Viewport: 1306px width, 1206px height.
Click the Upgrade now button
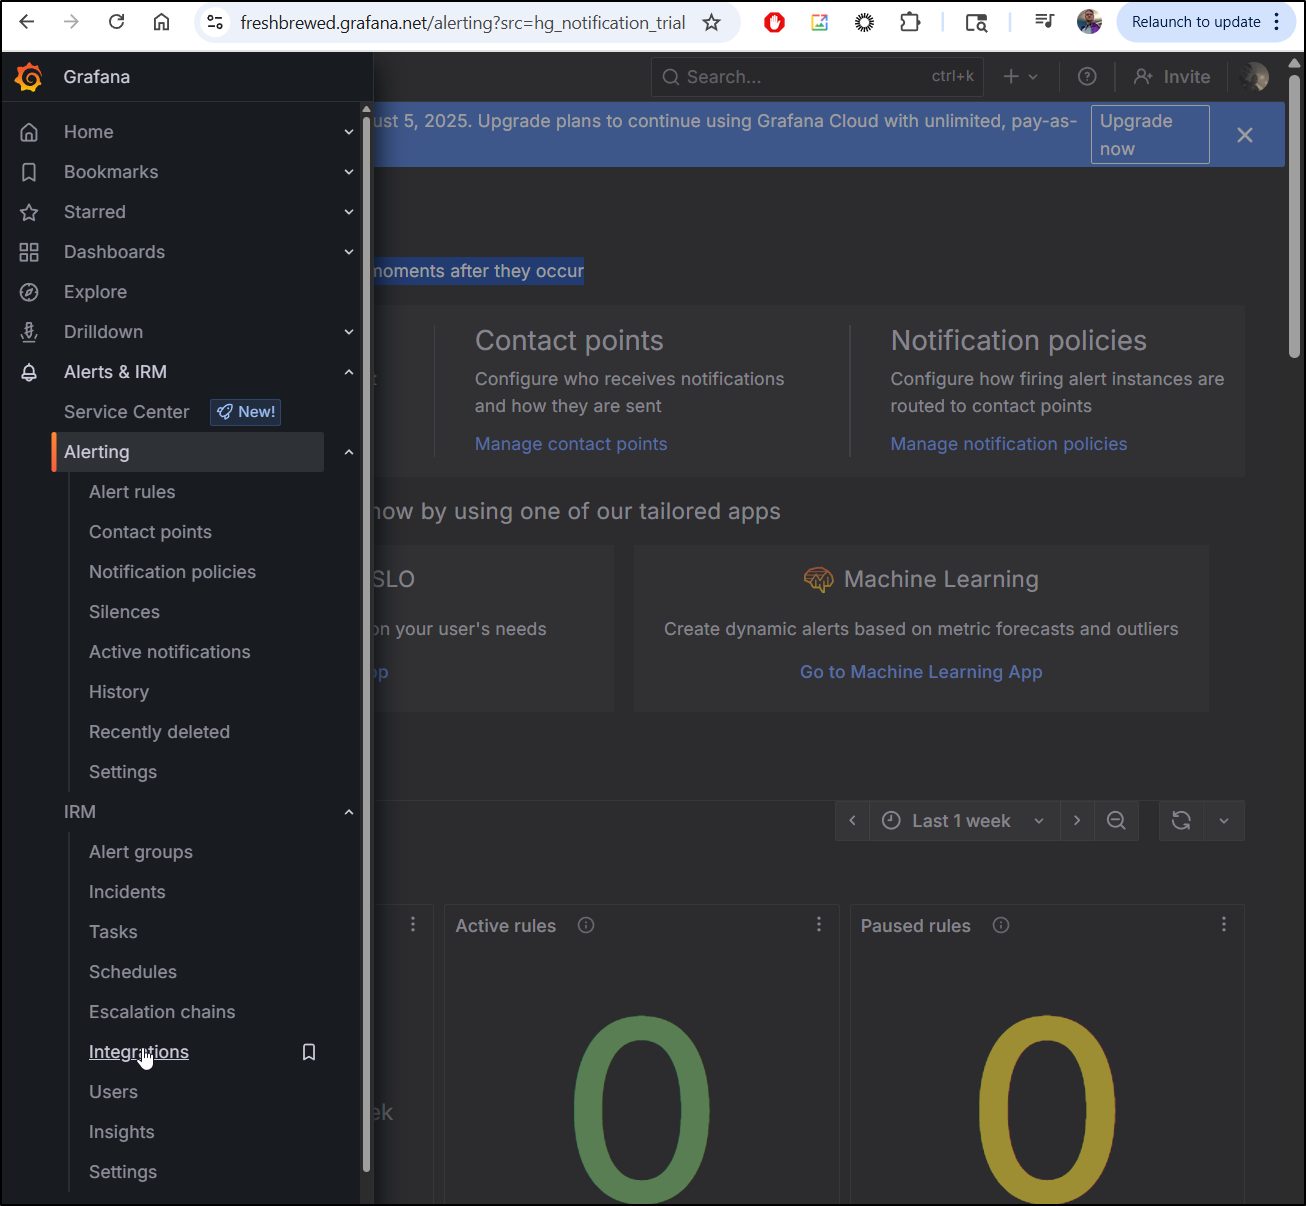coord(1150,135)
